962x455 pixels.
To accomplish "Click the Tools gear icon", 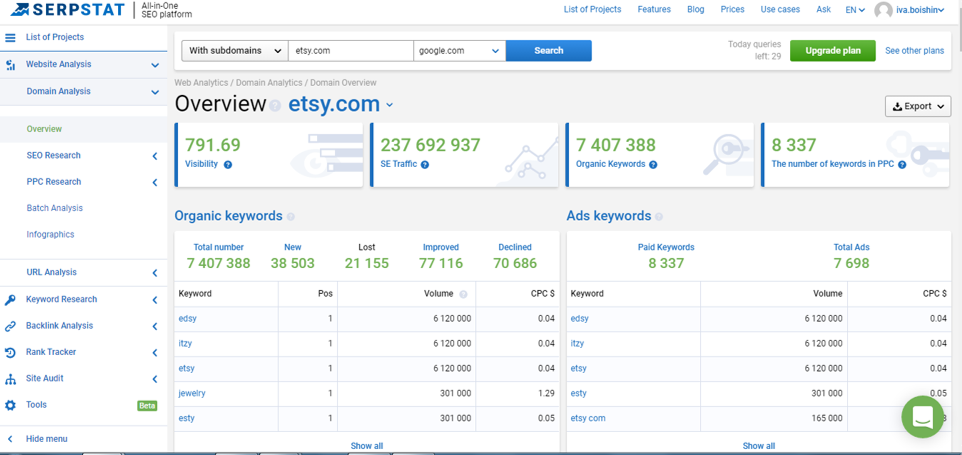I will (x=10, y=405).
